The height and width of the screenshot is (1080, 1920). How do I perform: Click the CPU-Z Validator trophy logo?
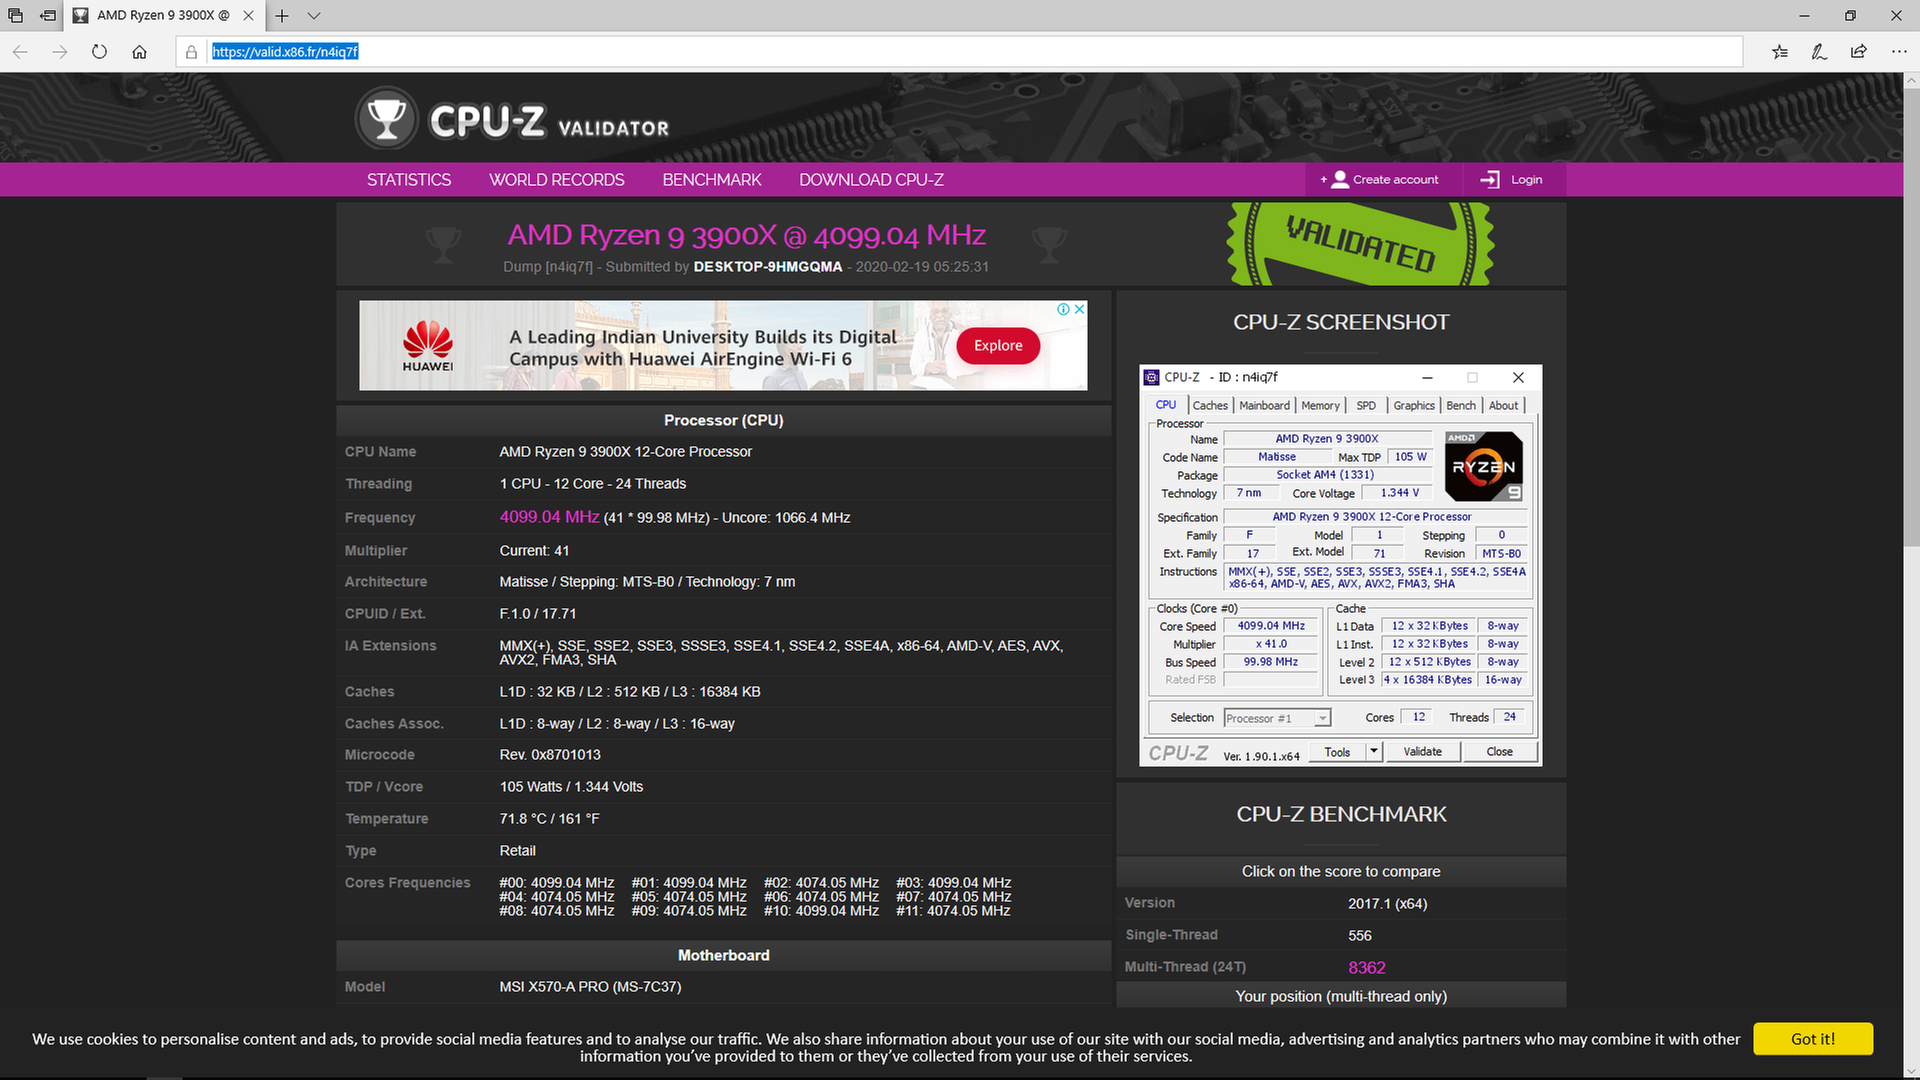(386, 119)
